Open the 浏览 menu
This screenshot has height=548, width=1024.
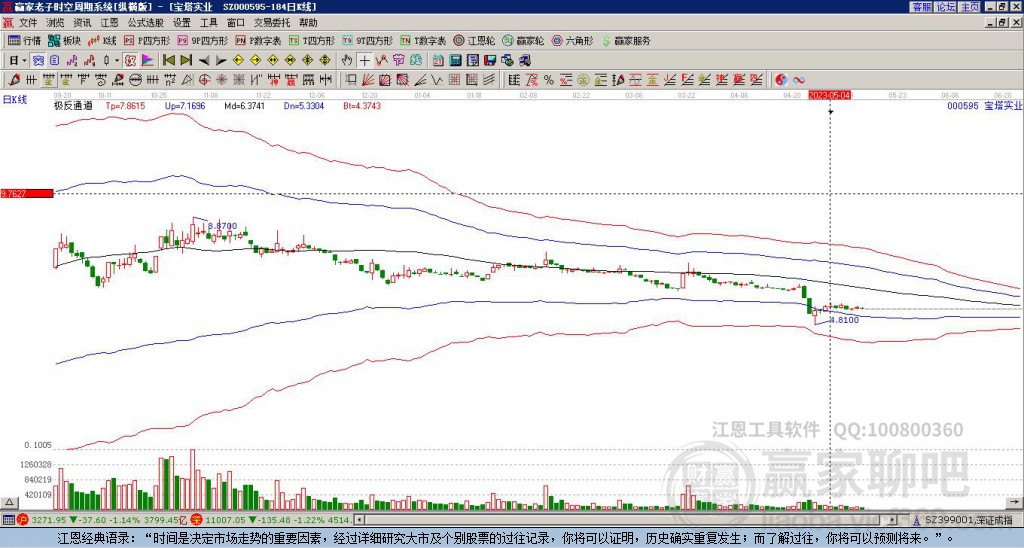[x=56, y=23]
